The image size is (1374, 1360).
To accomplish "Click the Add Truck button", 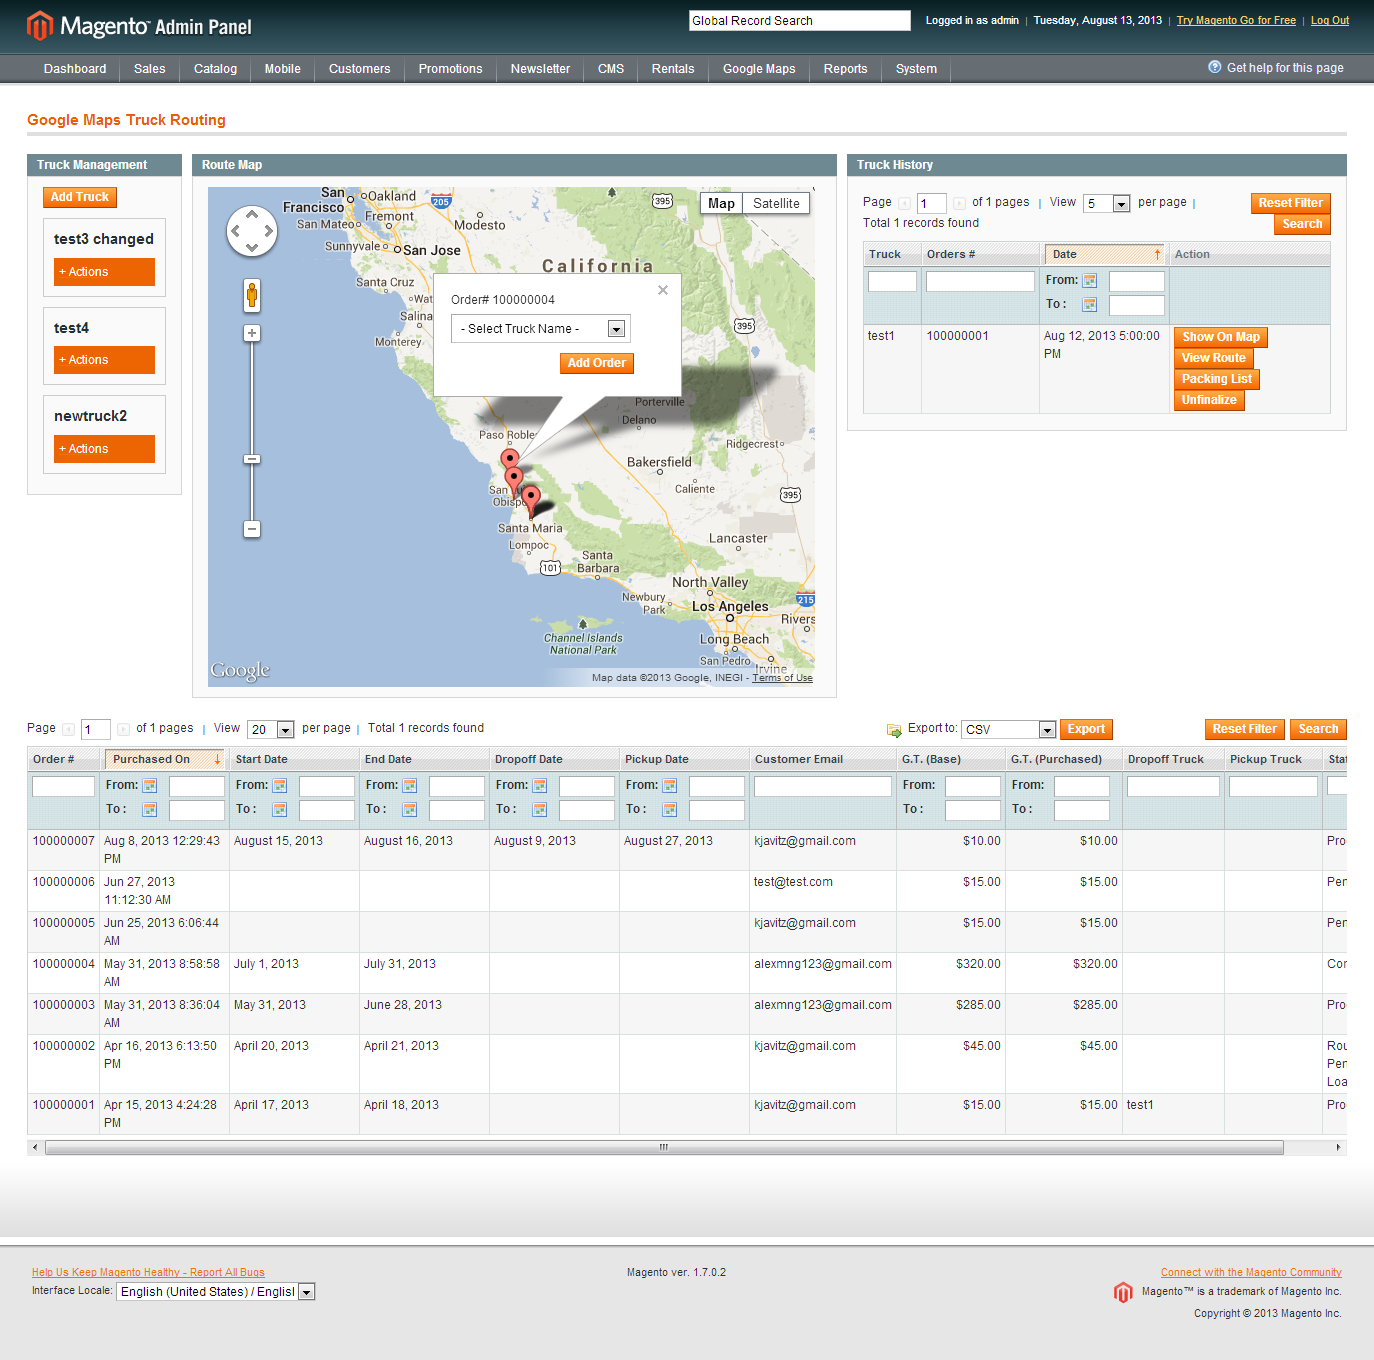I will pos(80,198).
